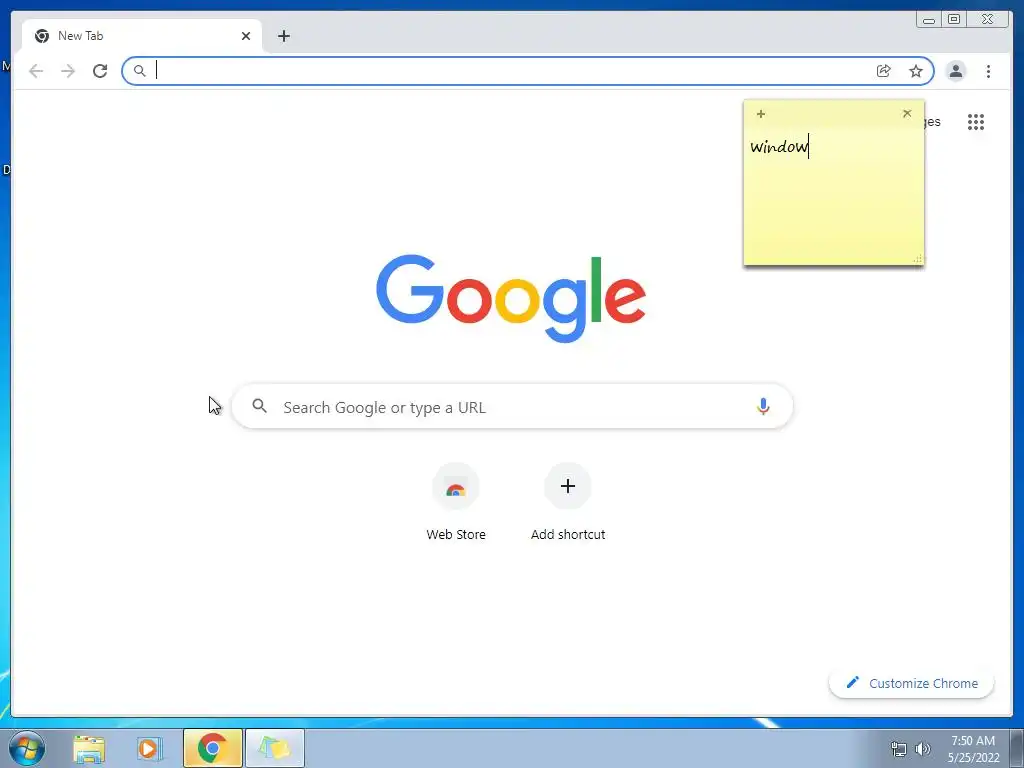Image resolution: width=1024 pixels, height=768 pixels.
Task: Click the Web Store label
Action: coord(456,534)
